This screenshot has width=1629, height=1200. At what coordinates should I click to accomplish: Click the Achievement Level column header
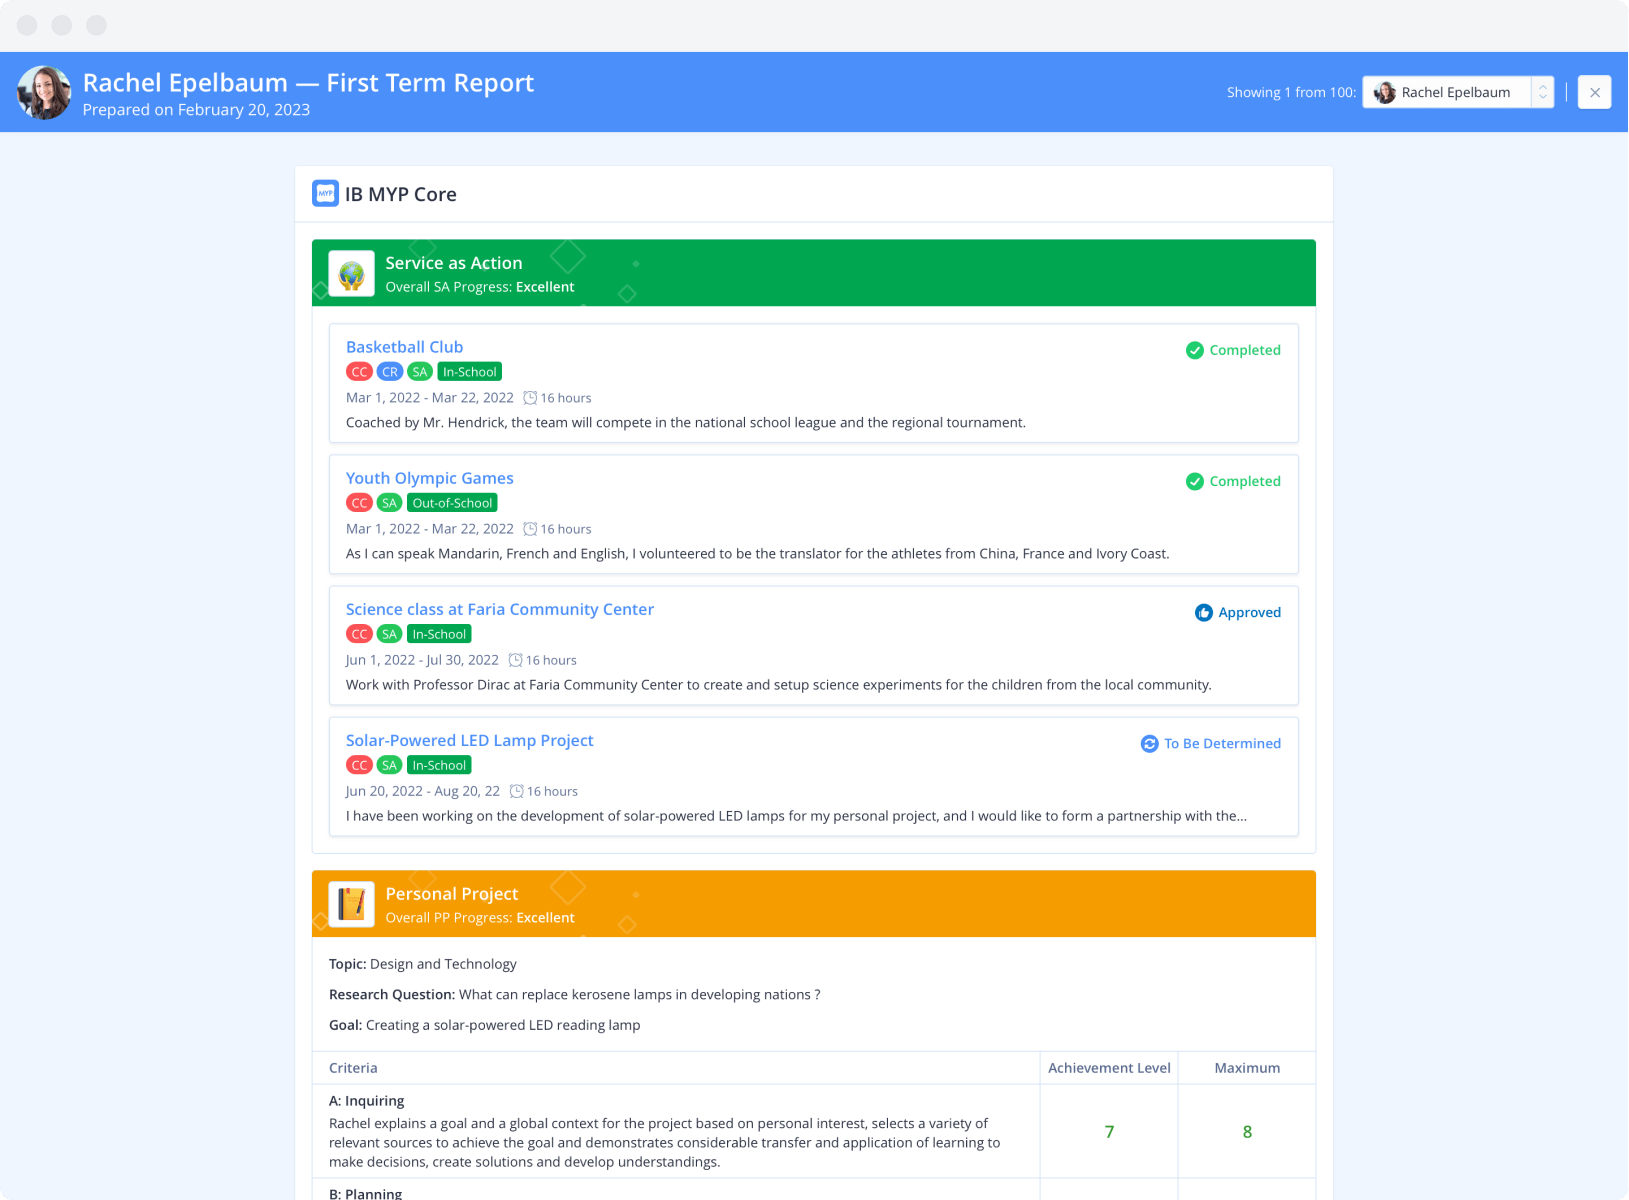[1108, 1068]
